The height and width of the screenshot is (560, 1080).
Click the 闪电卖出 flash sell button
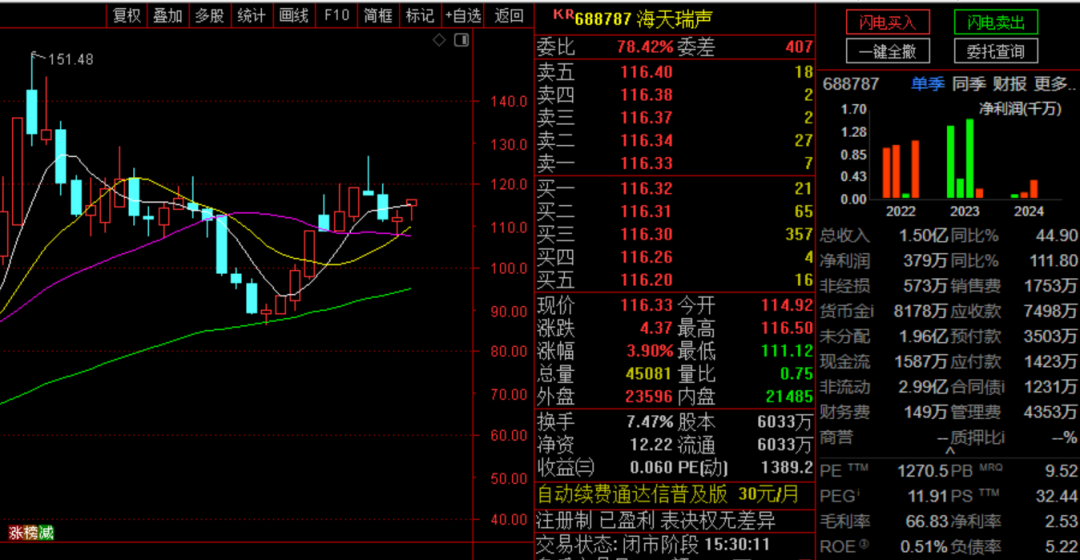(x=996, y=23)
